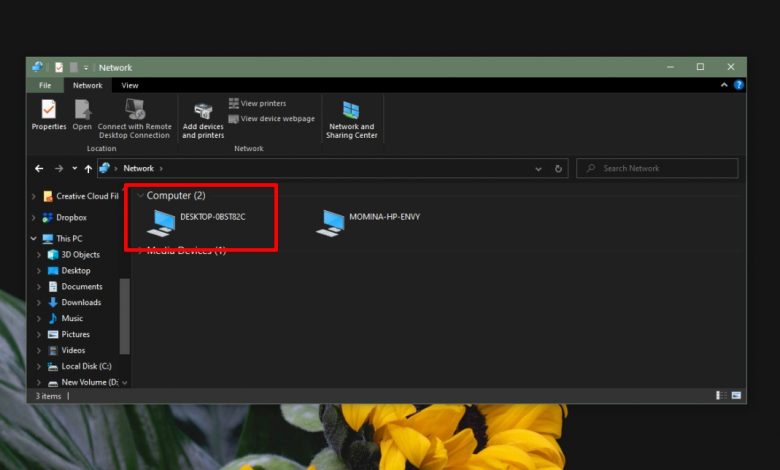Screen dimensions: 780x470
Task: Click the Open icon in ribbon
Action: pyautogui.click(x=82, y=114)
